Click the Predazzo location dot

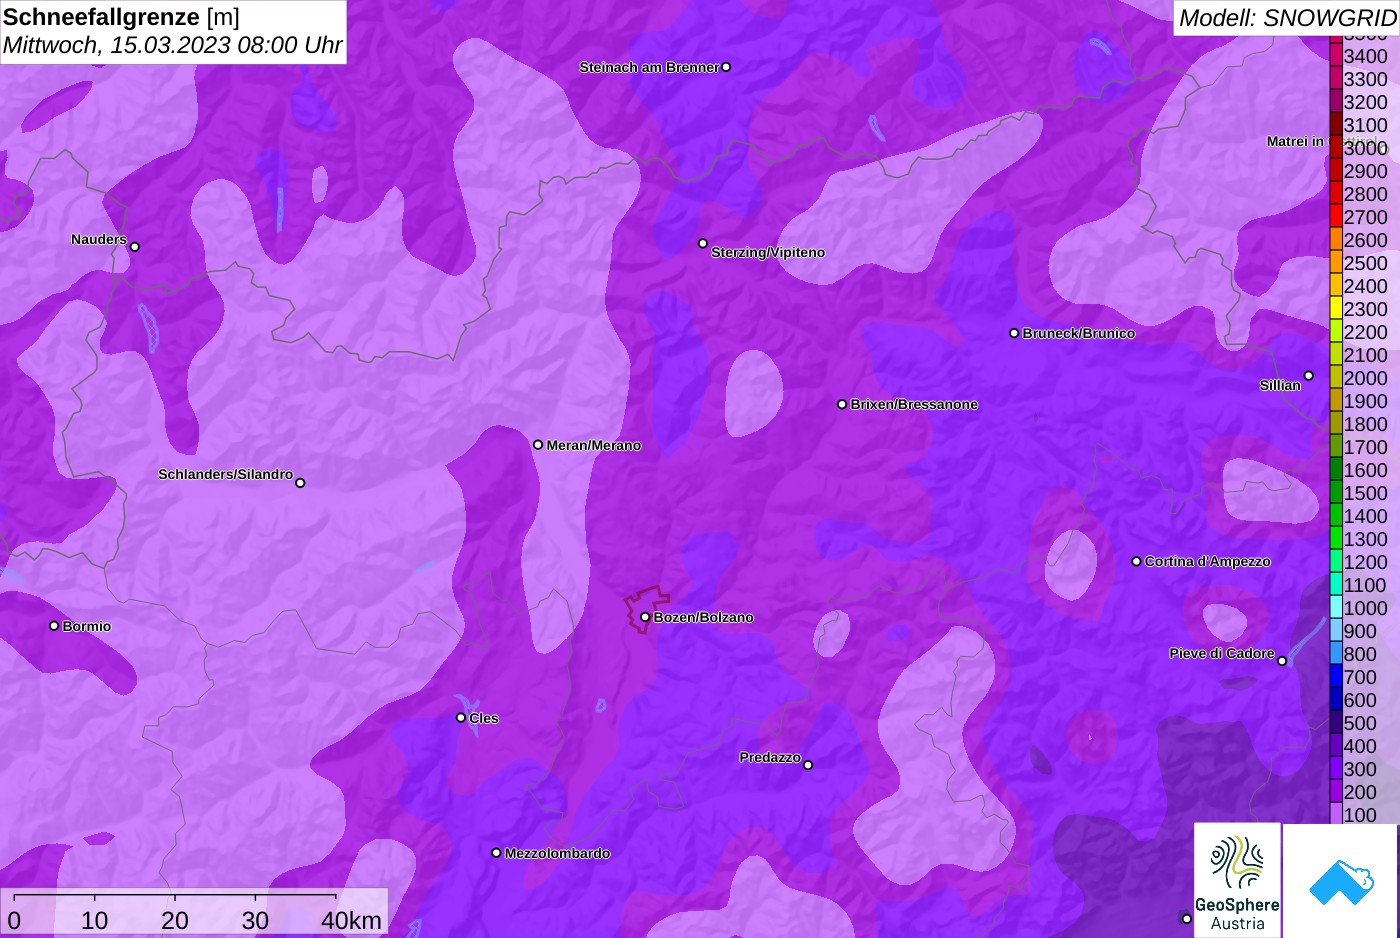(808, 765)
